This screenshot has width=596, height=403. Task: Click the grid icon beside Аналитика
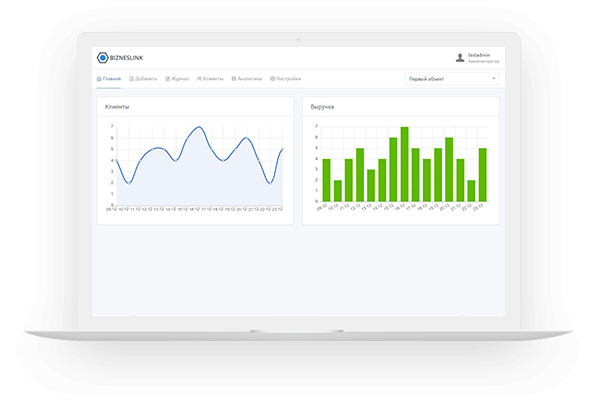pos(234,79)
